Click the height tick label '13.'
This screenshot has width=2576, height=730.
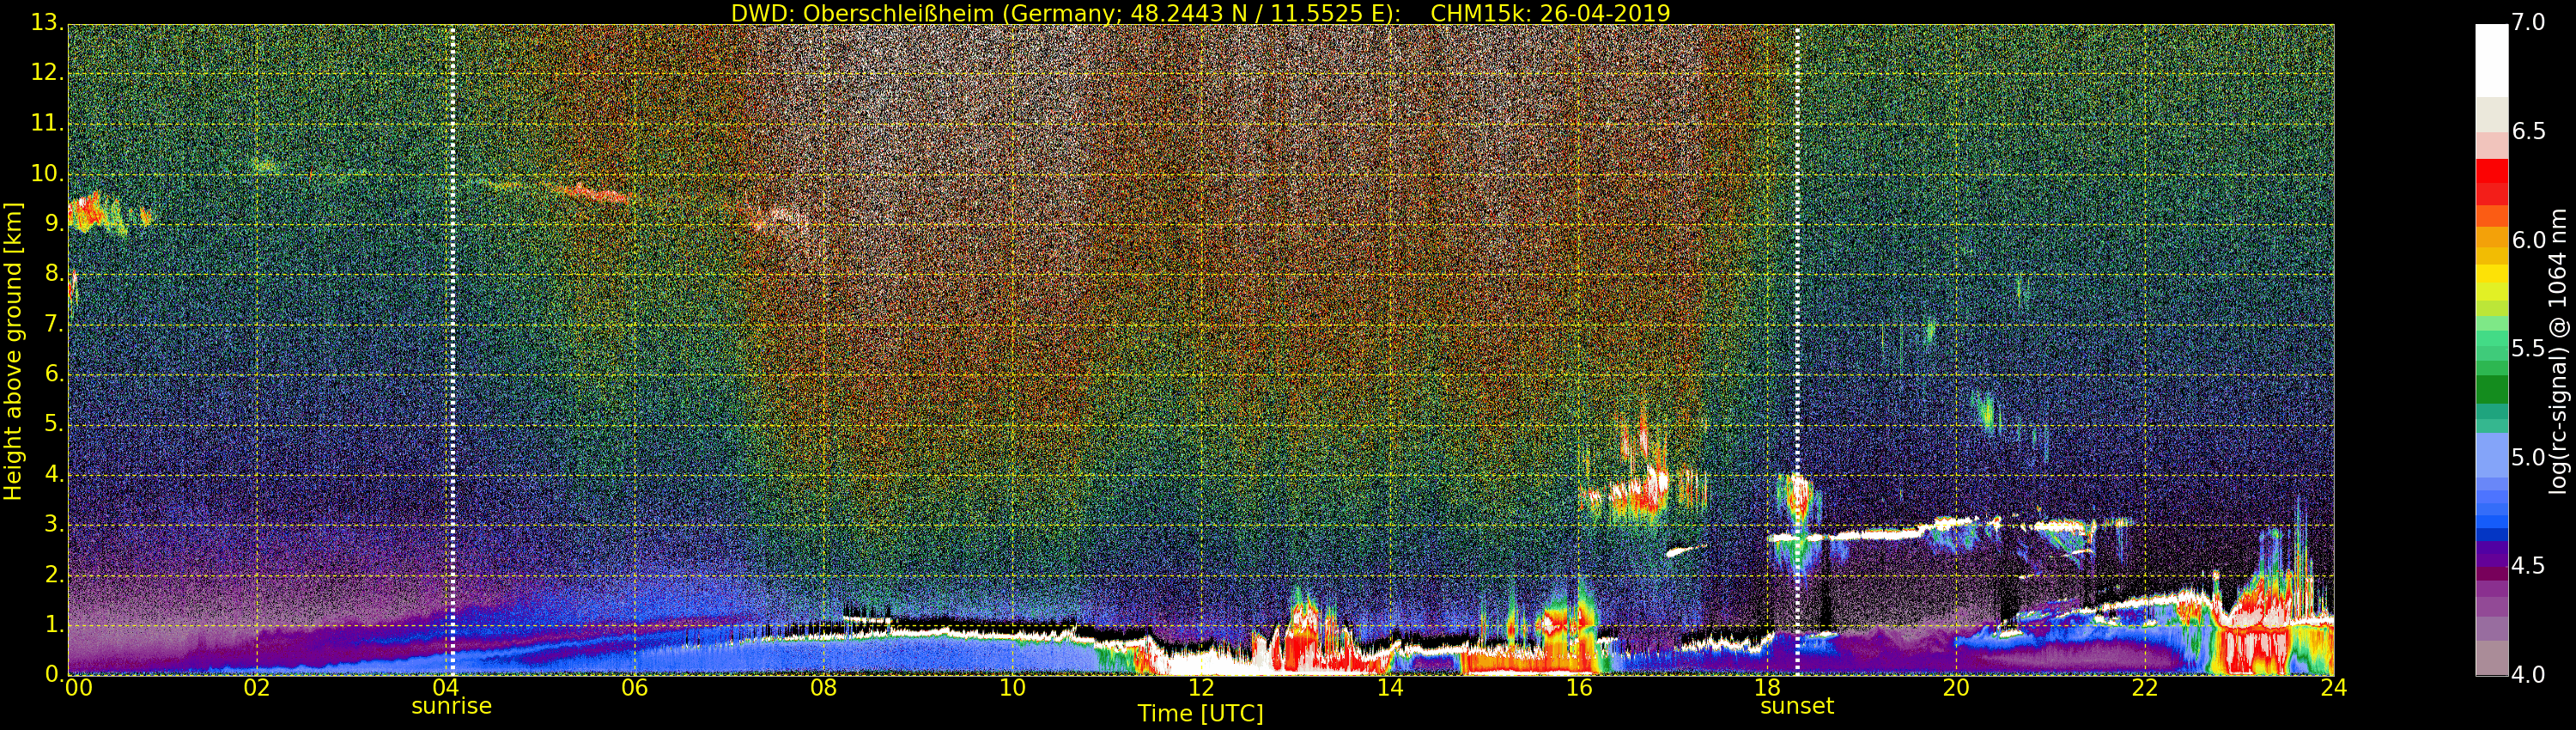tap(47, 23)
